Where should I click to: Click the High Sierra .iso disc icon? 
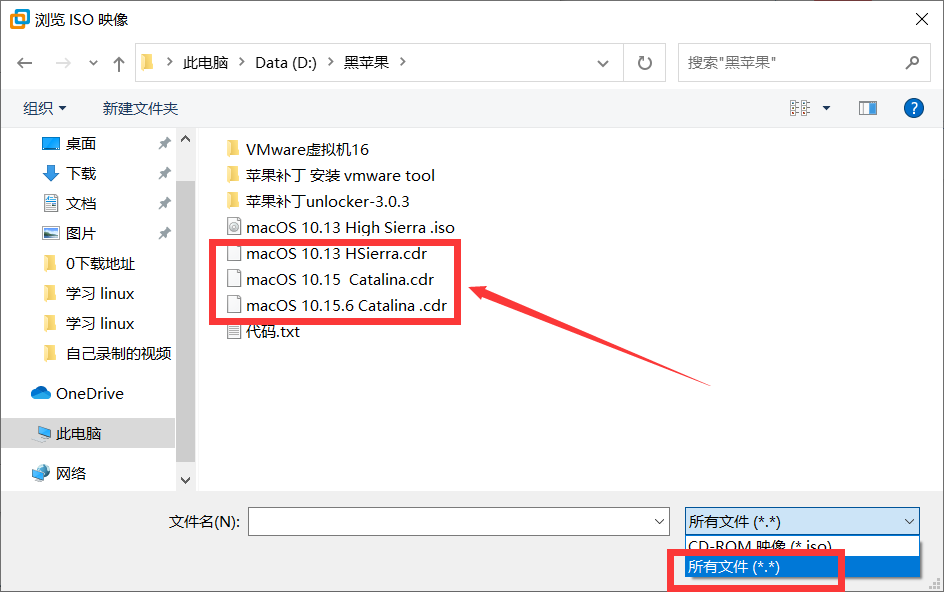coord(234,227)
